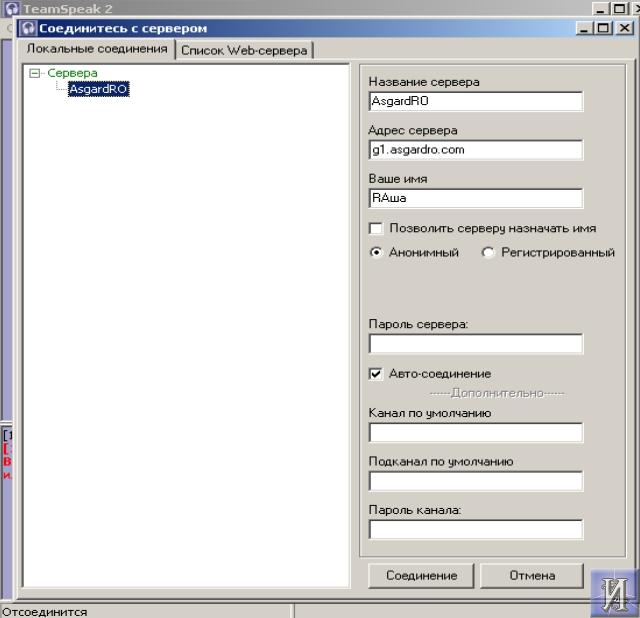640x618 pixels.
Task: Enable 'Позволить серверу назначать имя' checkbox
Action: pyautogui.click(x=376, y=228)
